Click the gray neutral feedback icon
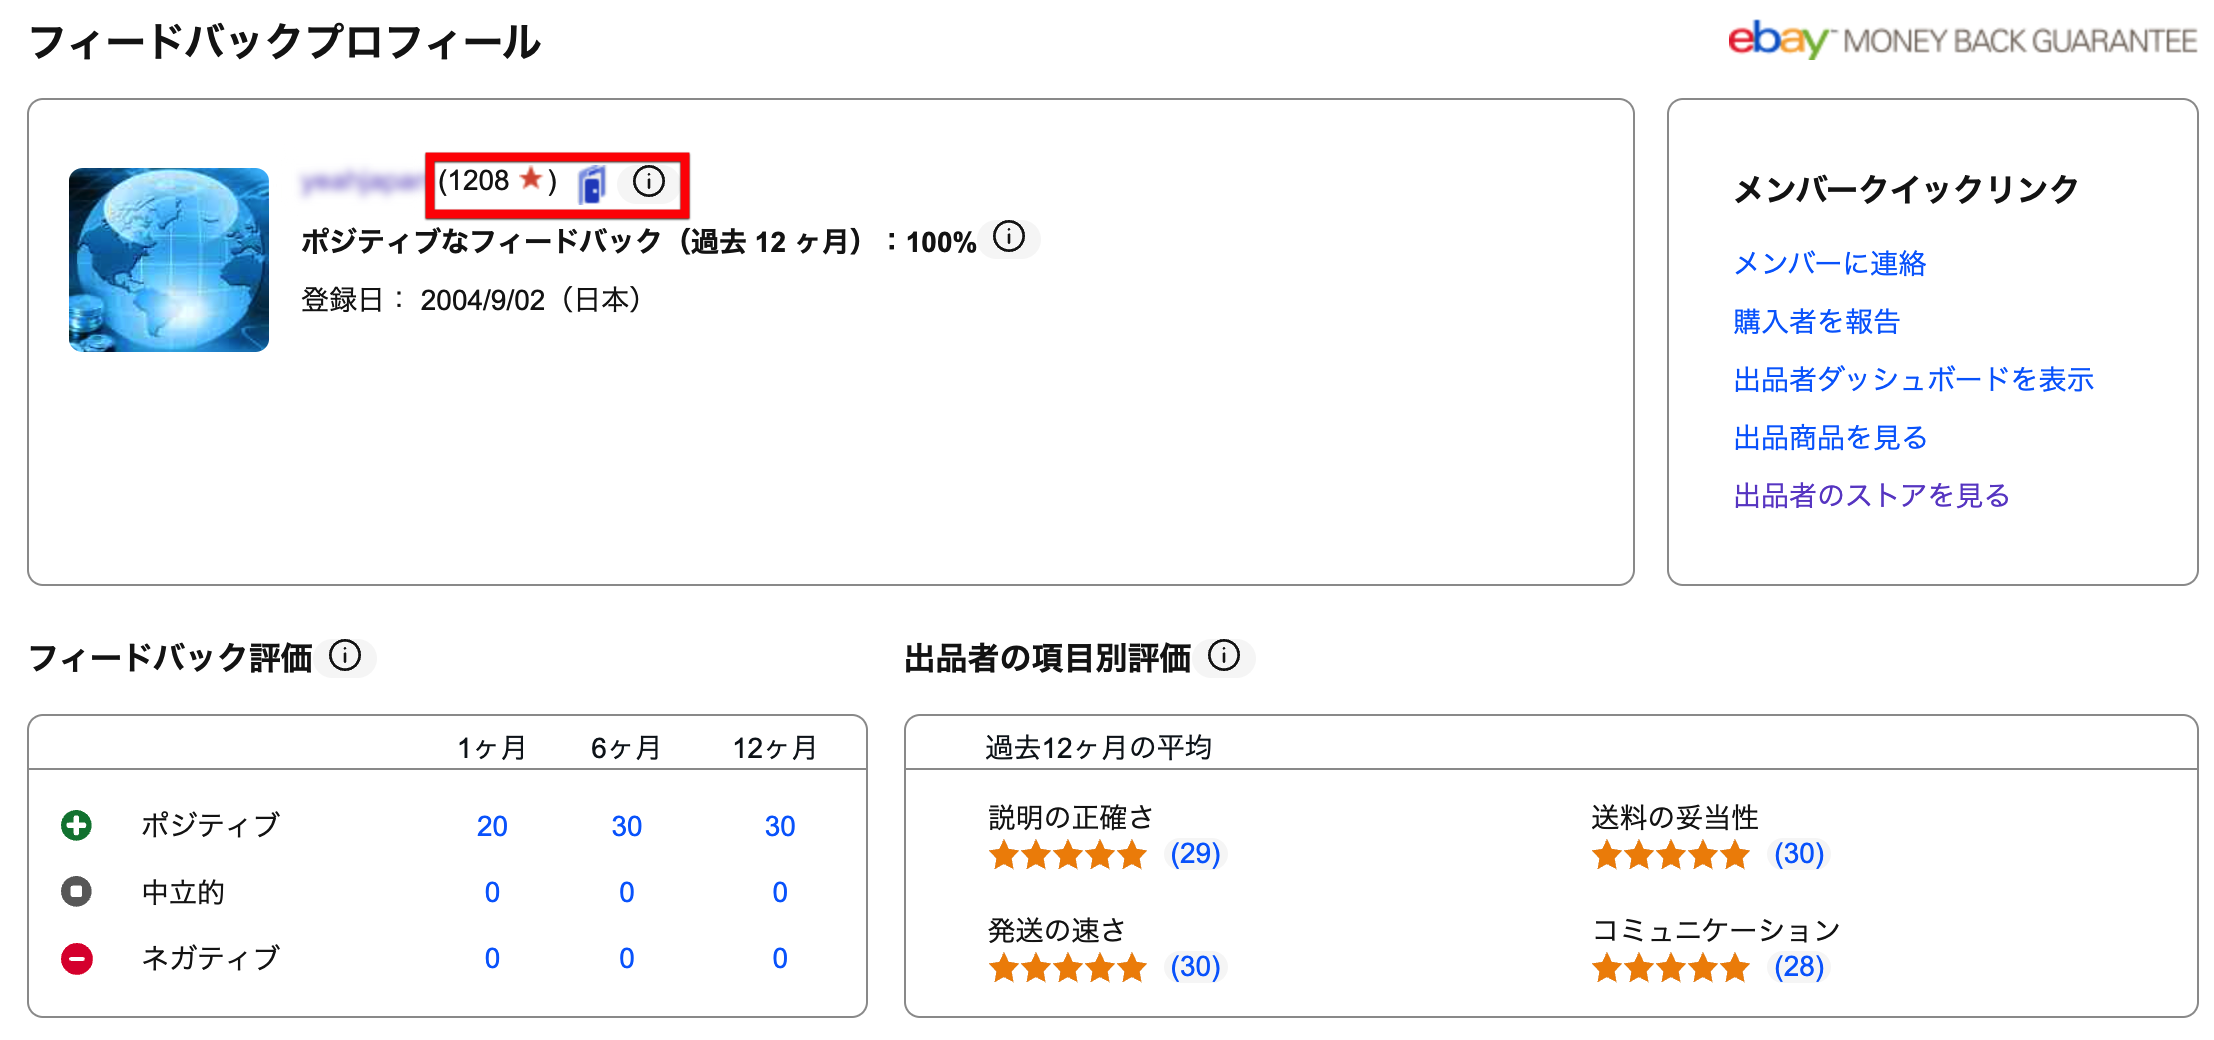2214x1040 pixels. pyautogui.click(x=77, y=891)
